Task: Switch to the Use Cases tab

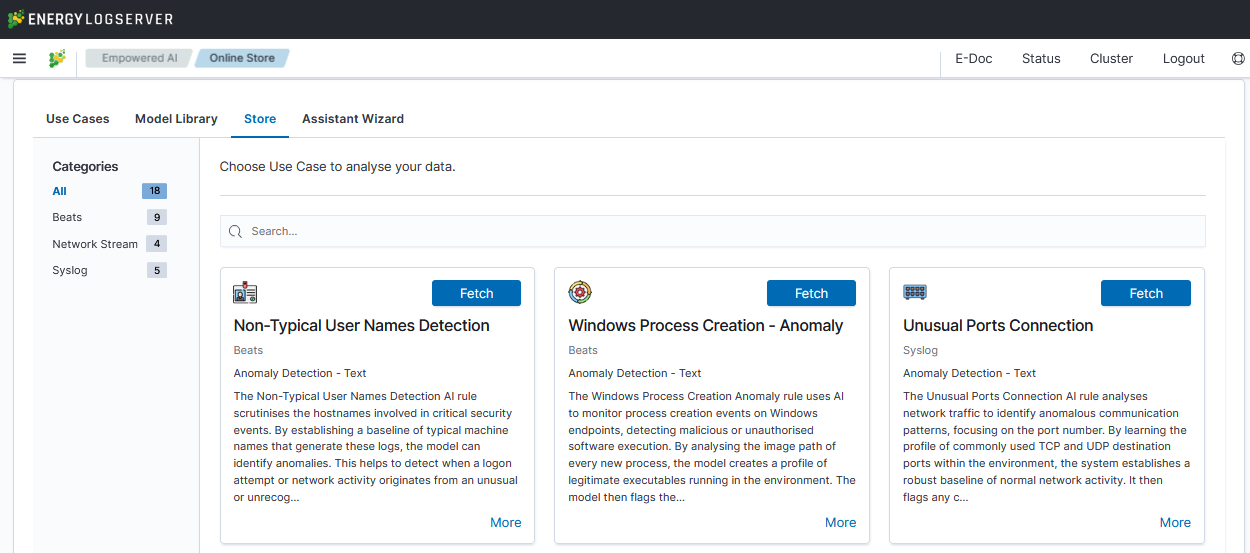Action: click(x=77, y=118)
